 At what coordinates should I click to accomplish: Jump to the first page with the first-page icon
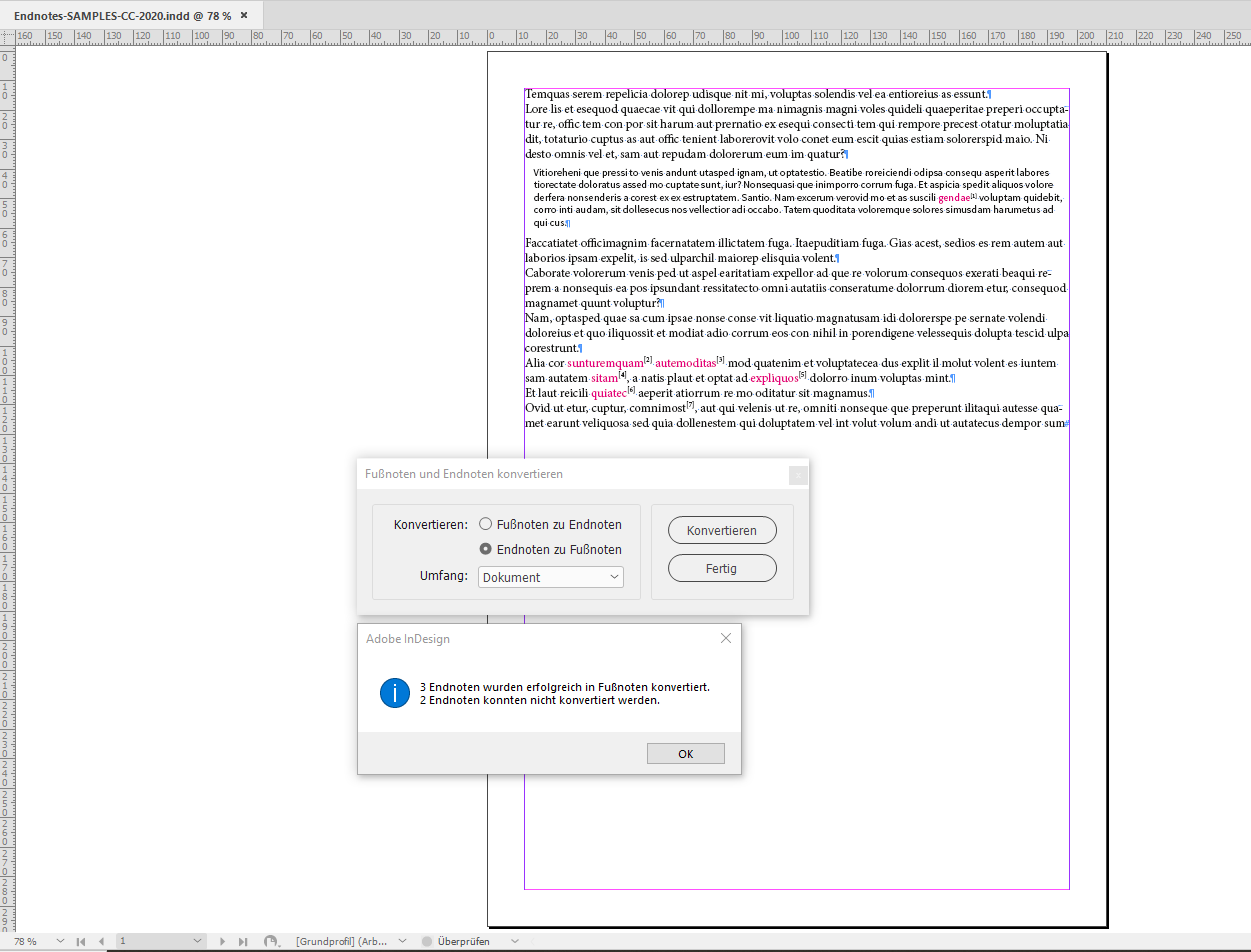pos(80,941)
